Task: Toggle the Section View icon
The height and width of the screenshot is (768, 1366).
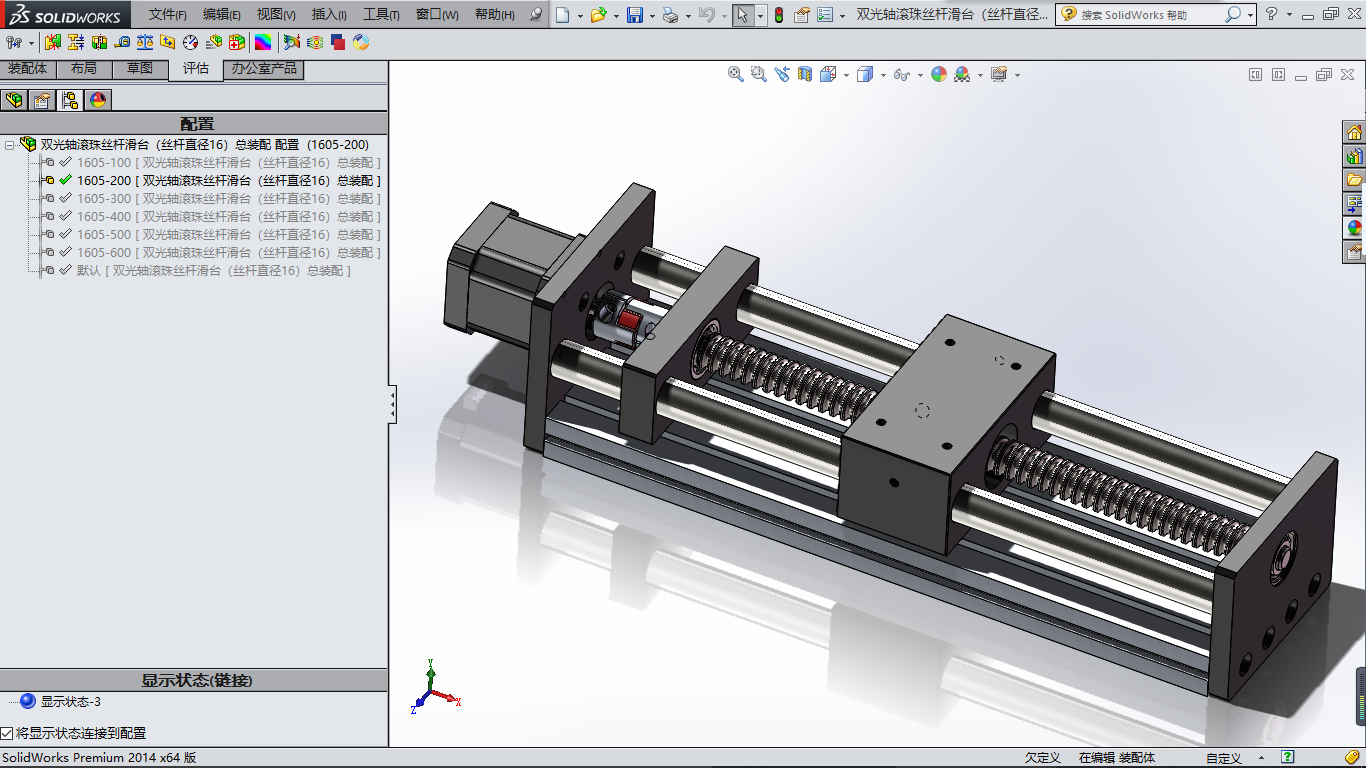Action: click(805, 74)
